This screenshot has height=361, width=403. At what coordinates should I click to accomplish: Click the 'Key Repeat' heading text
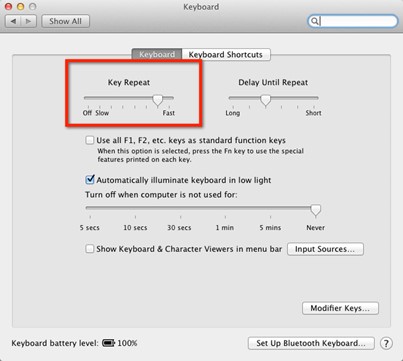click(x=129, y=82)
